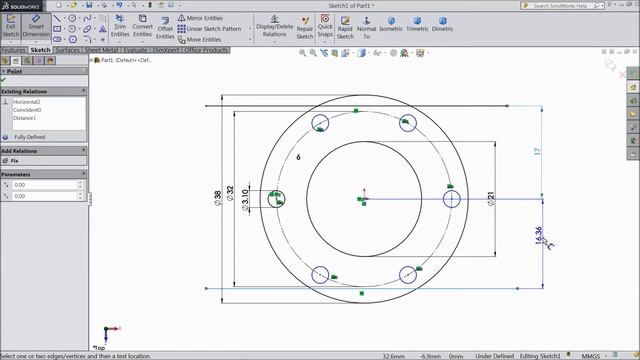Open the FeatureManager design tree tab
The image size is (640, 360).
coord(5,61)
